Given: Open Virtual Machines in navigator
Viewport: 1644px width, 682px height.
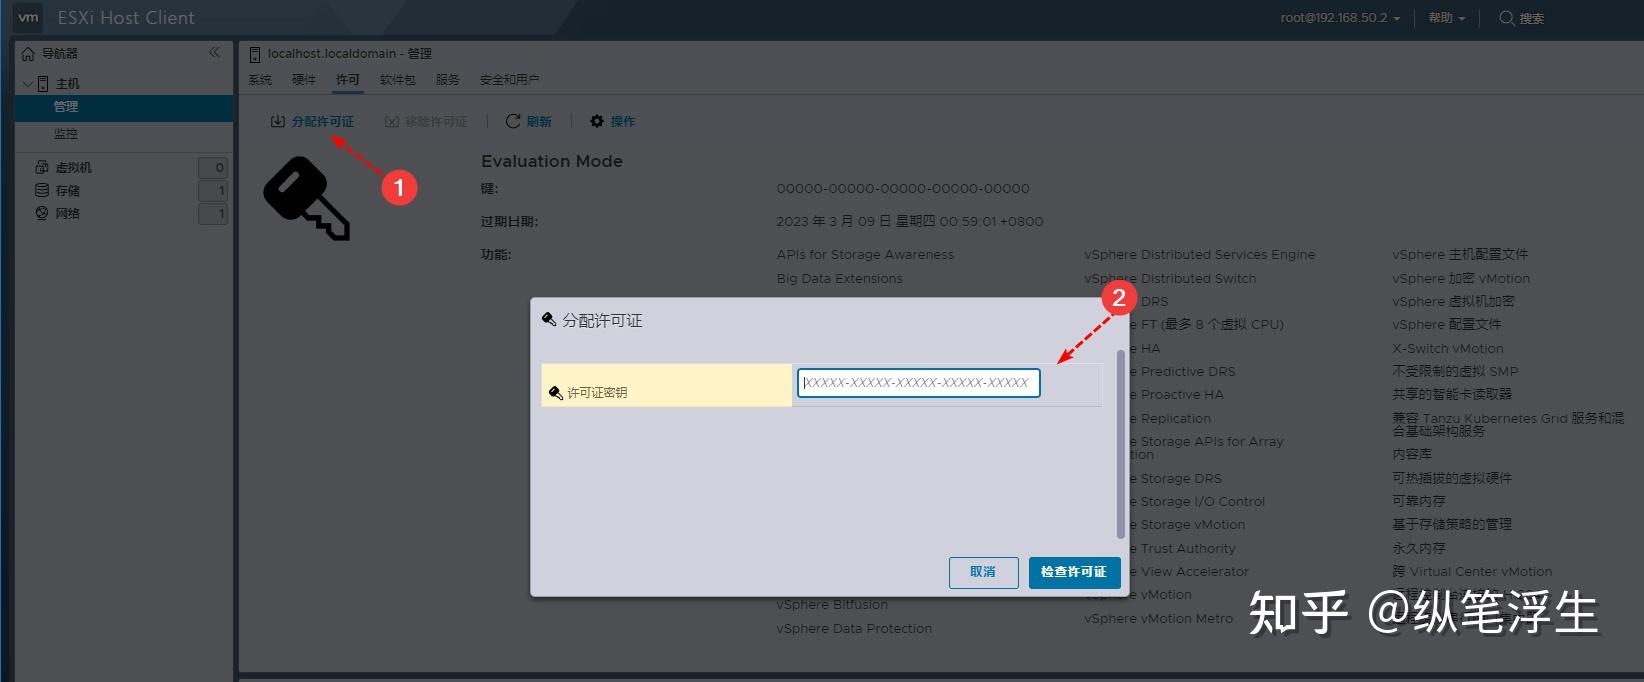Looking at the screenshot, I should point(74,168).
